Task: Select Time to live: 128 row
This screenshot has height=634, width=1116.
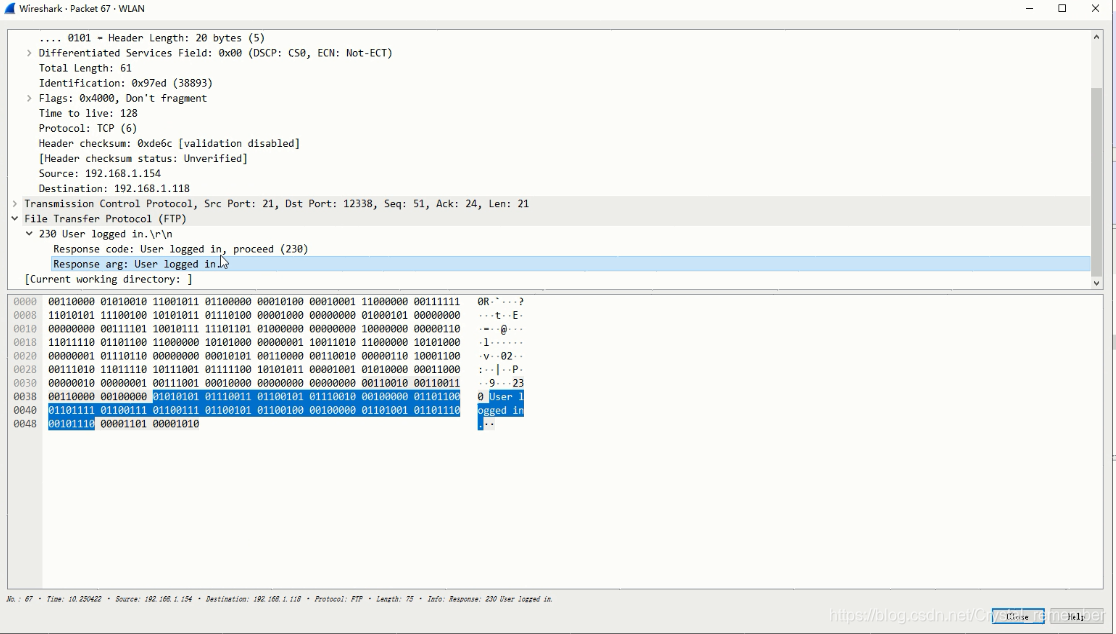Action: point(88,113)
